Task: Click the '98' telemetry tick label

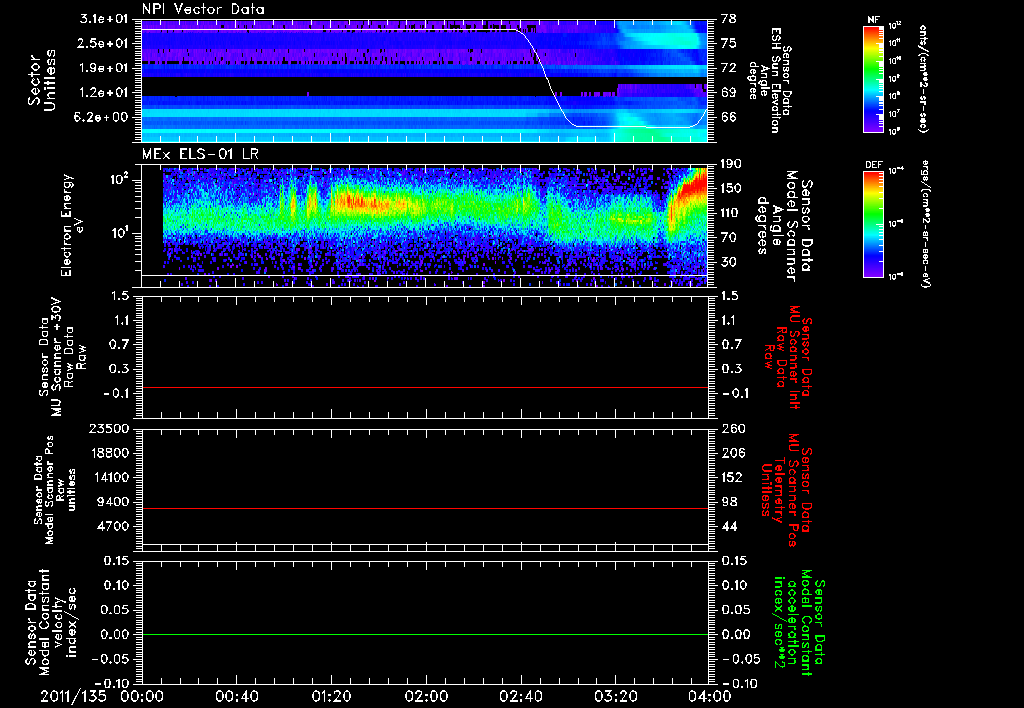Action: [x=729, y=502]
